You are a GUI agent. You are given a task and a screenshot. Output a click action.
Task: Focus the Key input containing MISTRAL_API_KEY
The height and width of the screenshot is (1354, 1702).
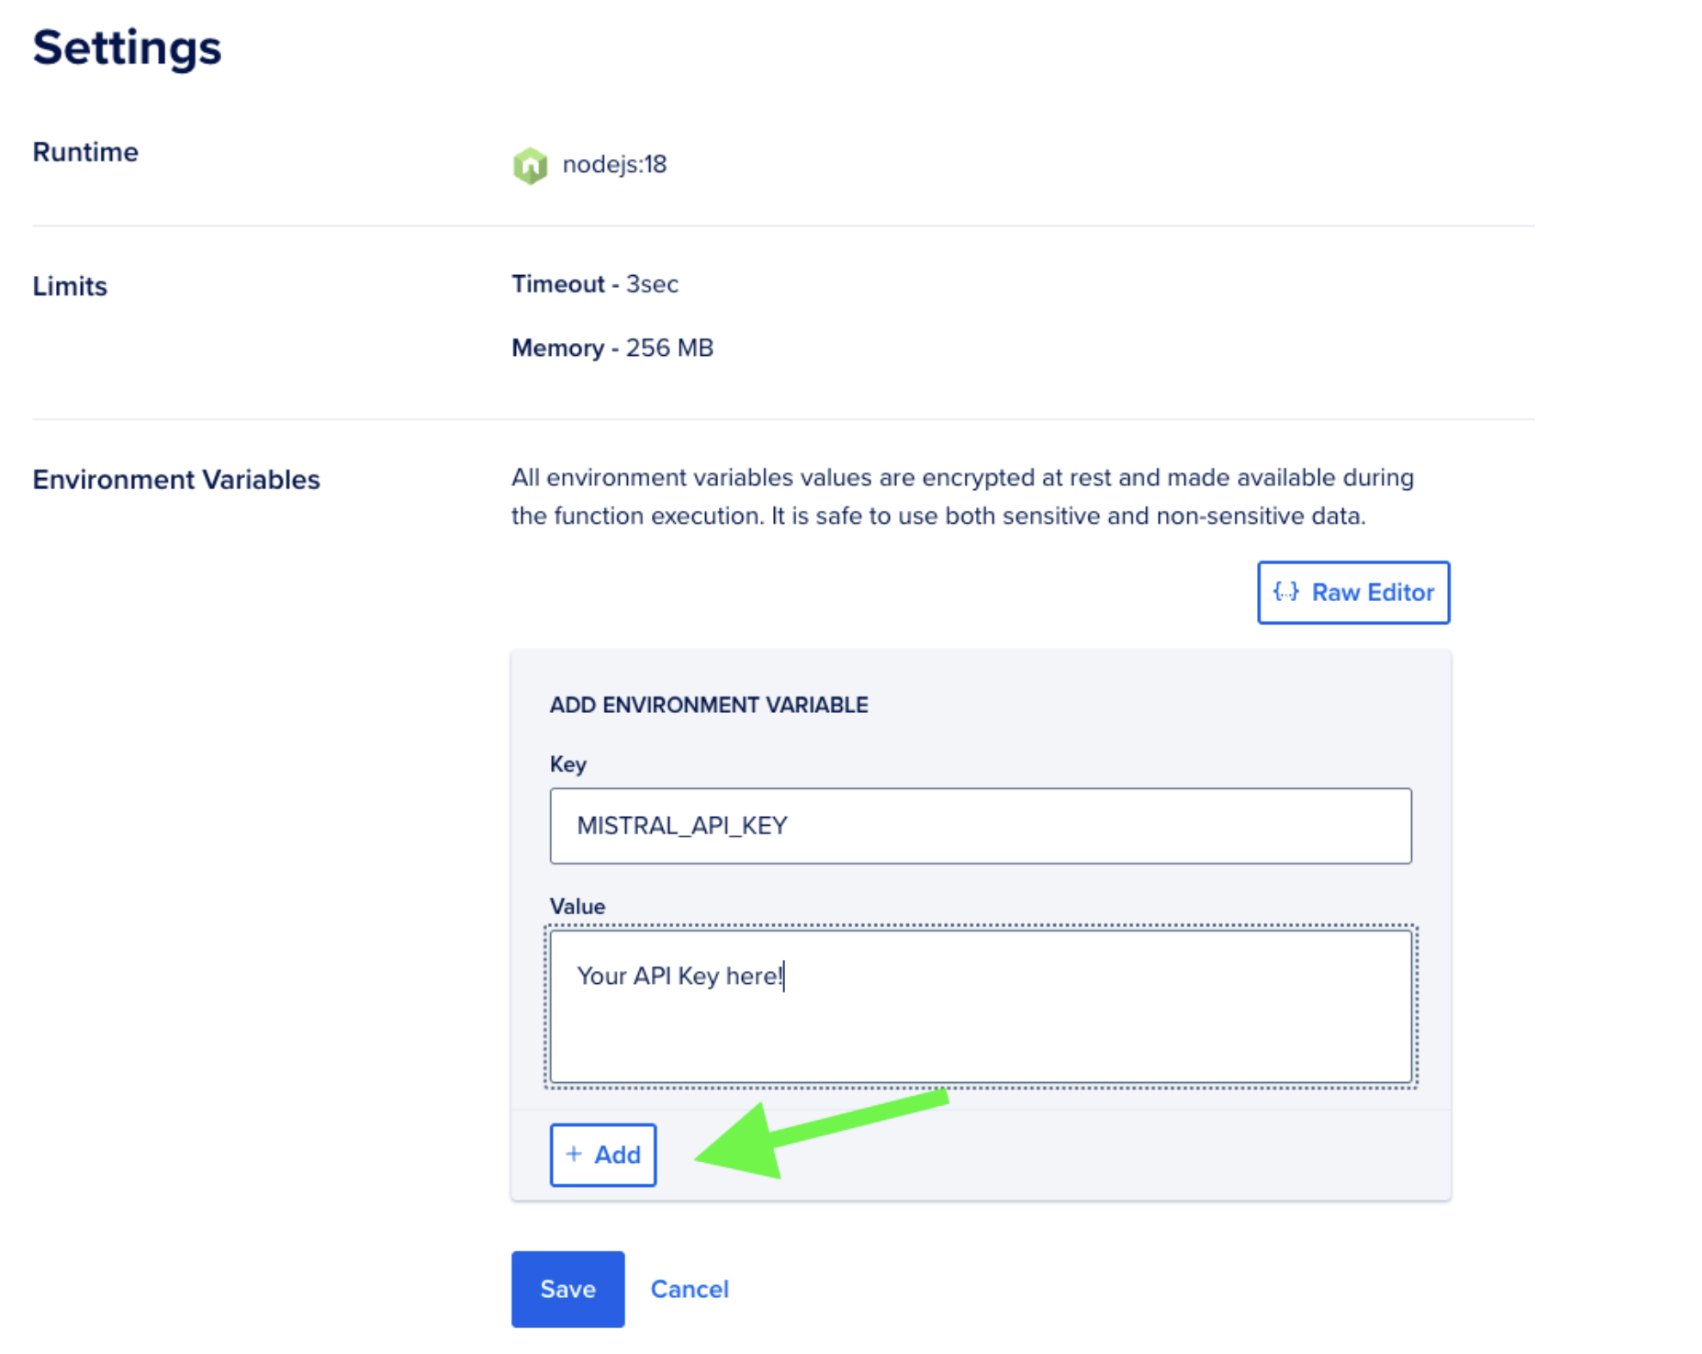[x=980, y=826]
